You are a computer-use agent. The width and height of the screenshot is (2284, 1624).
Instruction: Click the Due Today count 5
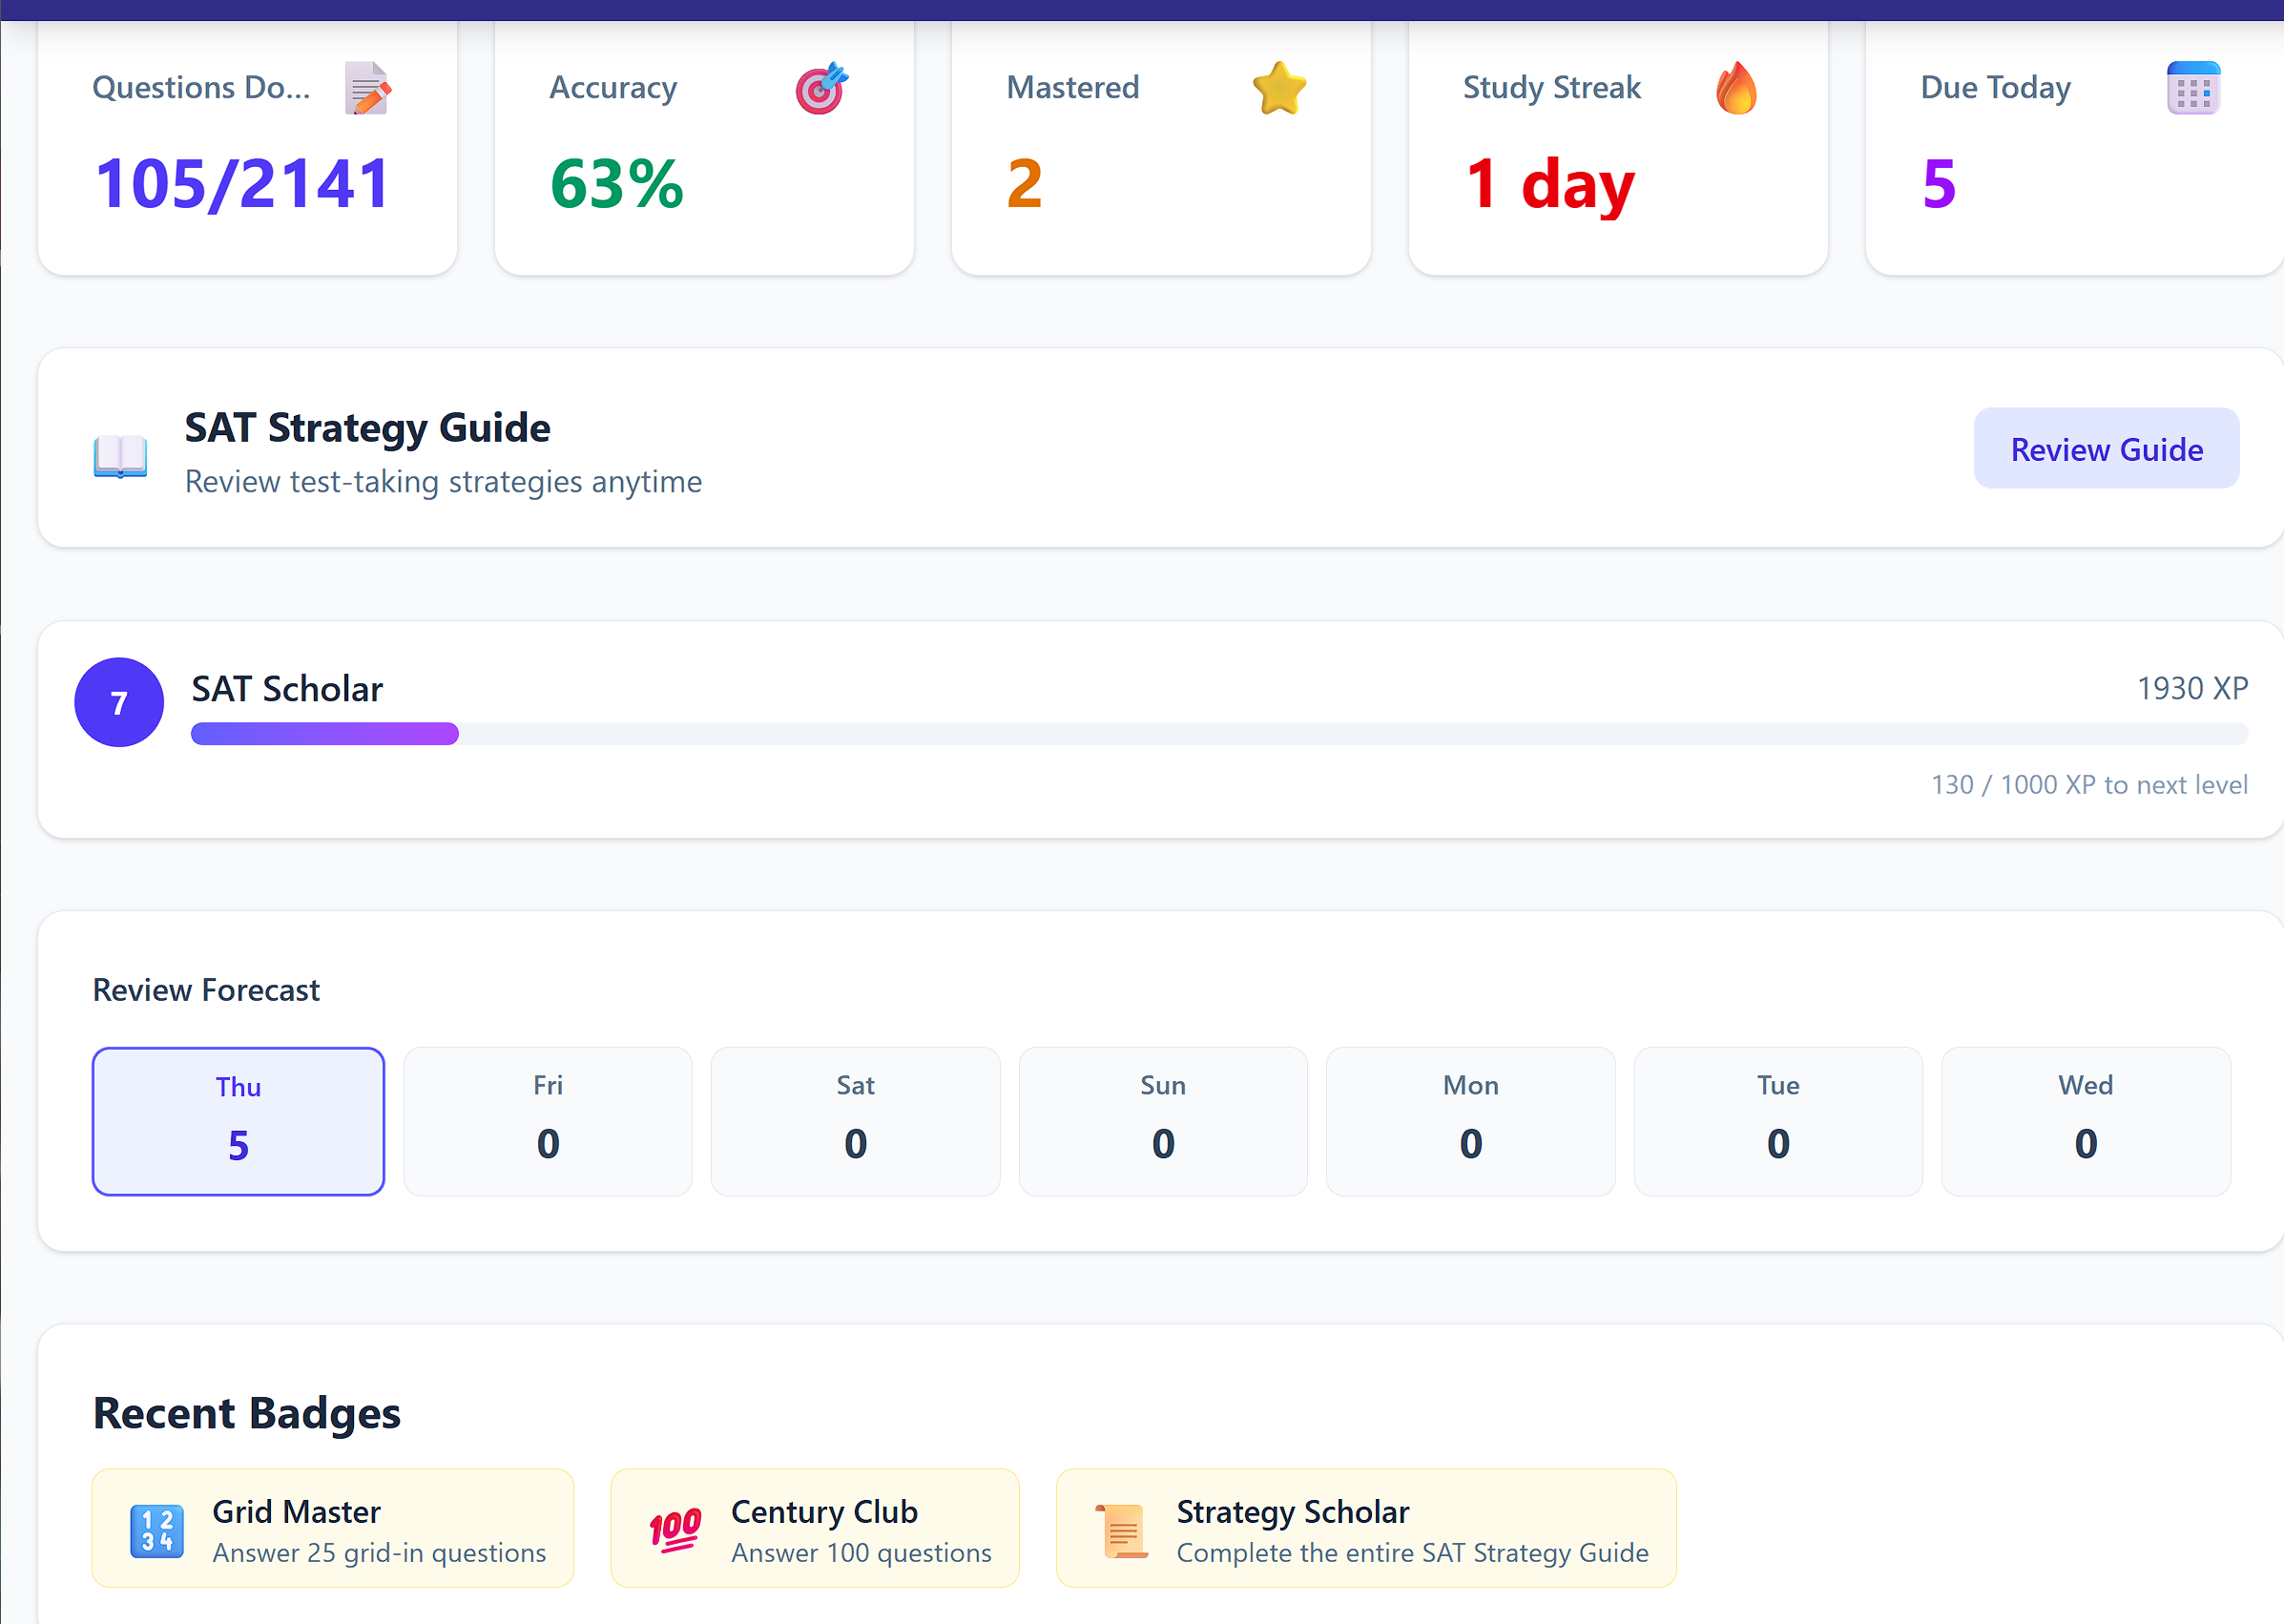(1939, 184)
